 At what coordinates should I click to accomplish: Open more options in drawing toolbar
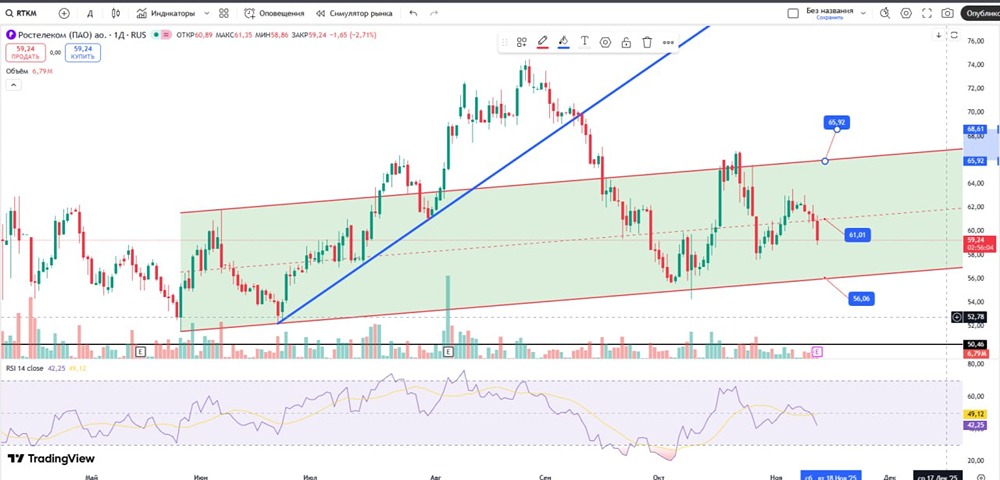[668, 42]
